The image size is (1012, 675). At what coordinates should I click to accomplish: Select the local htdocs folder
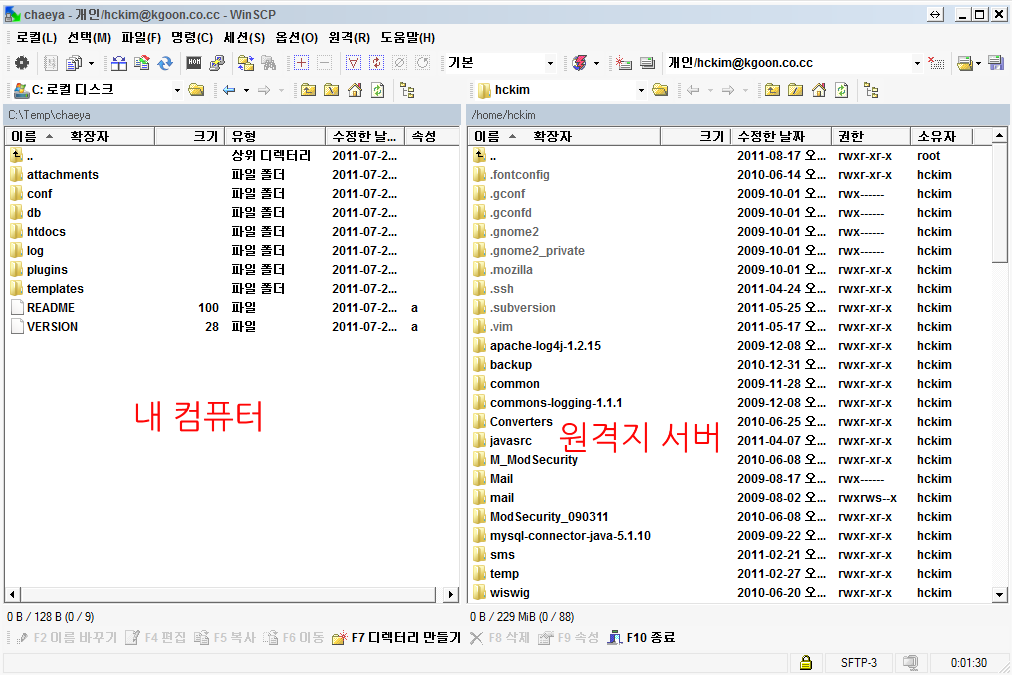[x=46, y=232]
